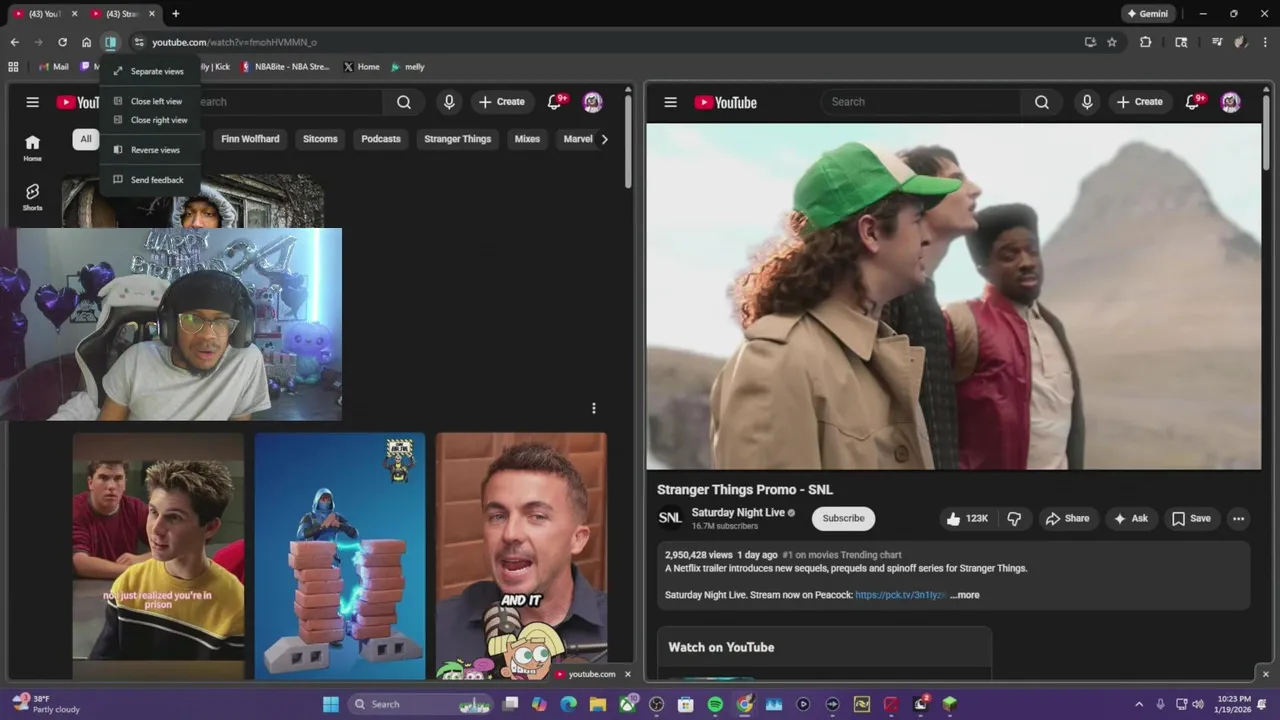Save the video to a playlist

click(x=1191, y=518)
